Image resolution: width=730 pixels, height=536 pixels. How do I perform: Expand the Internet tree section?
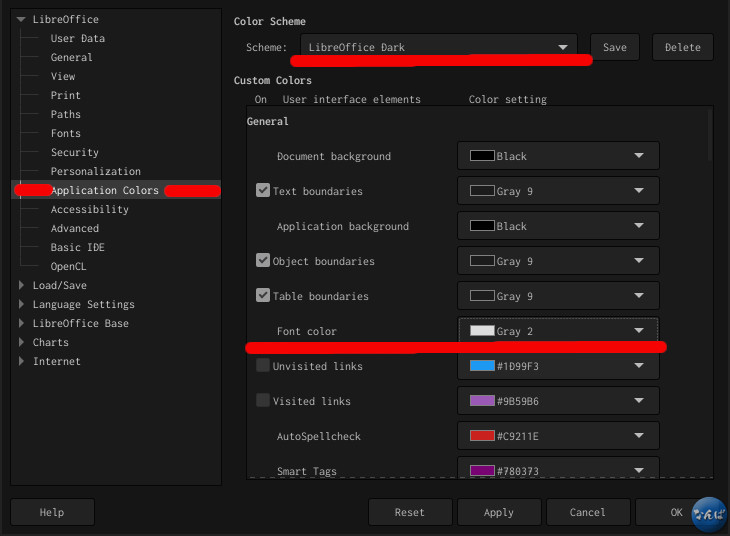coord(21,361)
